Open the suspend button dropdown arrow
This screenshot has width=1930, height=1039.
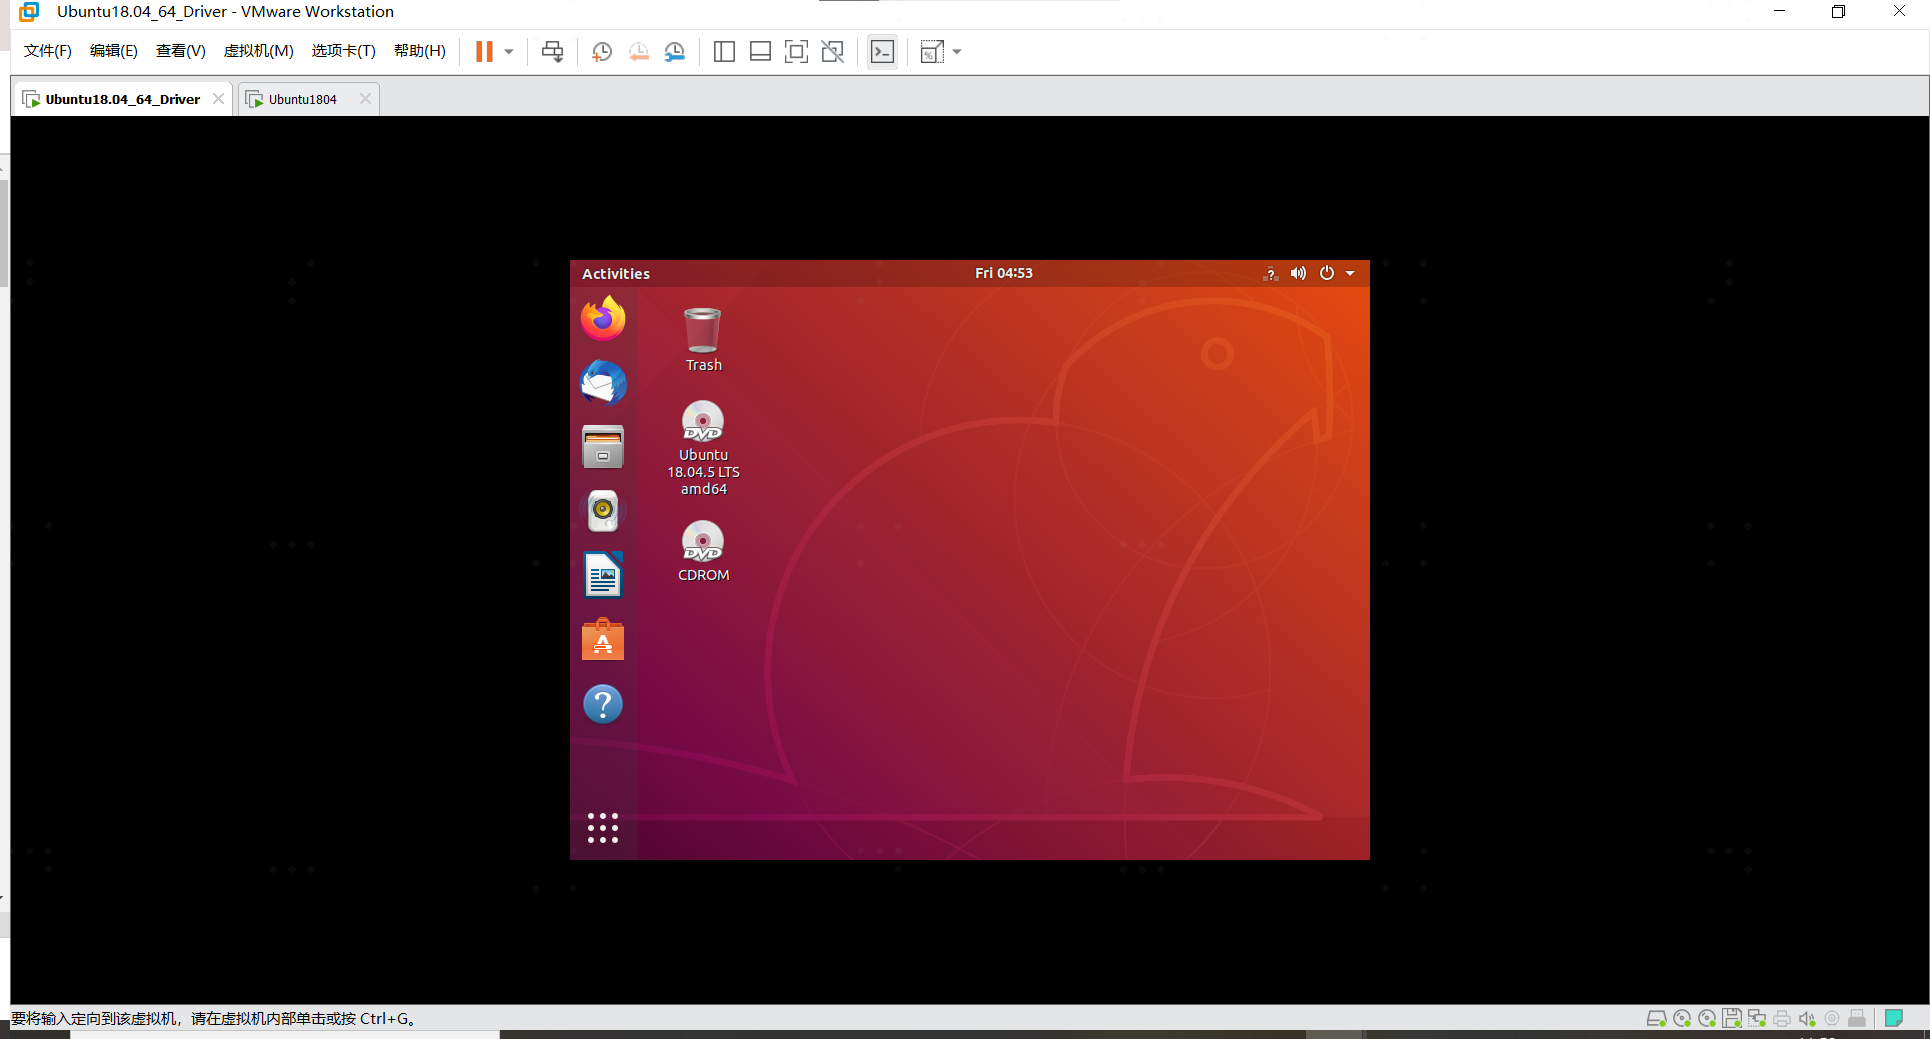click(508, 51)
